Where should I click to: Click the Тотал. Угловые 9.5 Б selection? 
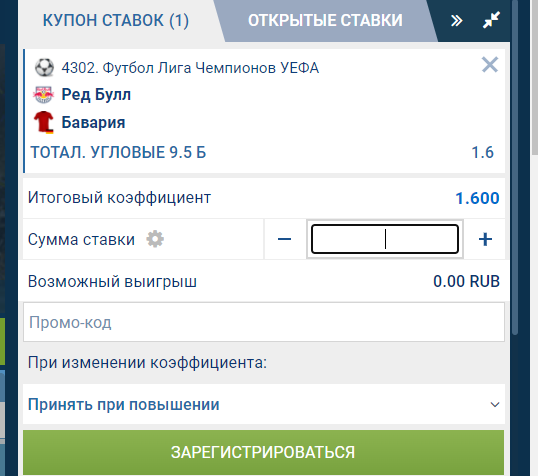118,152
